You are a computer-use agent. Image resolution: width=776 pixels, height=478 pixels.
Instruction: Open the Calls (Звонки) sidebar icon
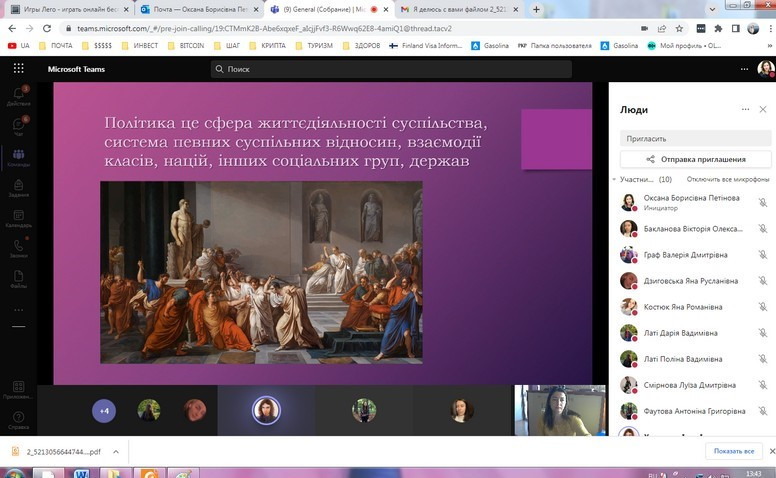pos(18,248)
